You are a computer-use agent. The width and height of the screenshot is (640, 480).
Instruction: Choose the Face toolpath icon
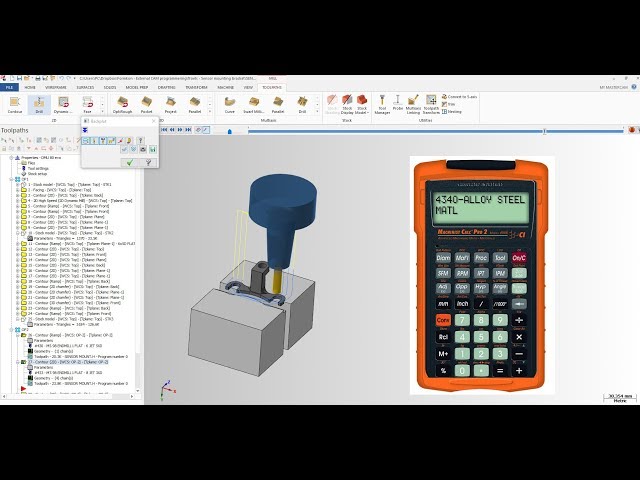tap(87, 104)
